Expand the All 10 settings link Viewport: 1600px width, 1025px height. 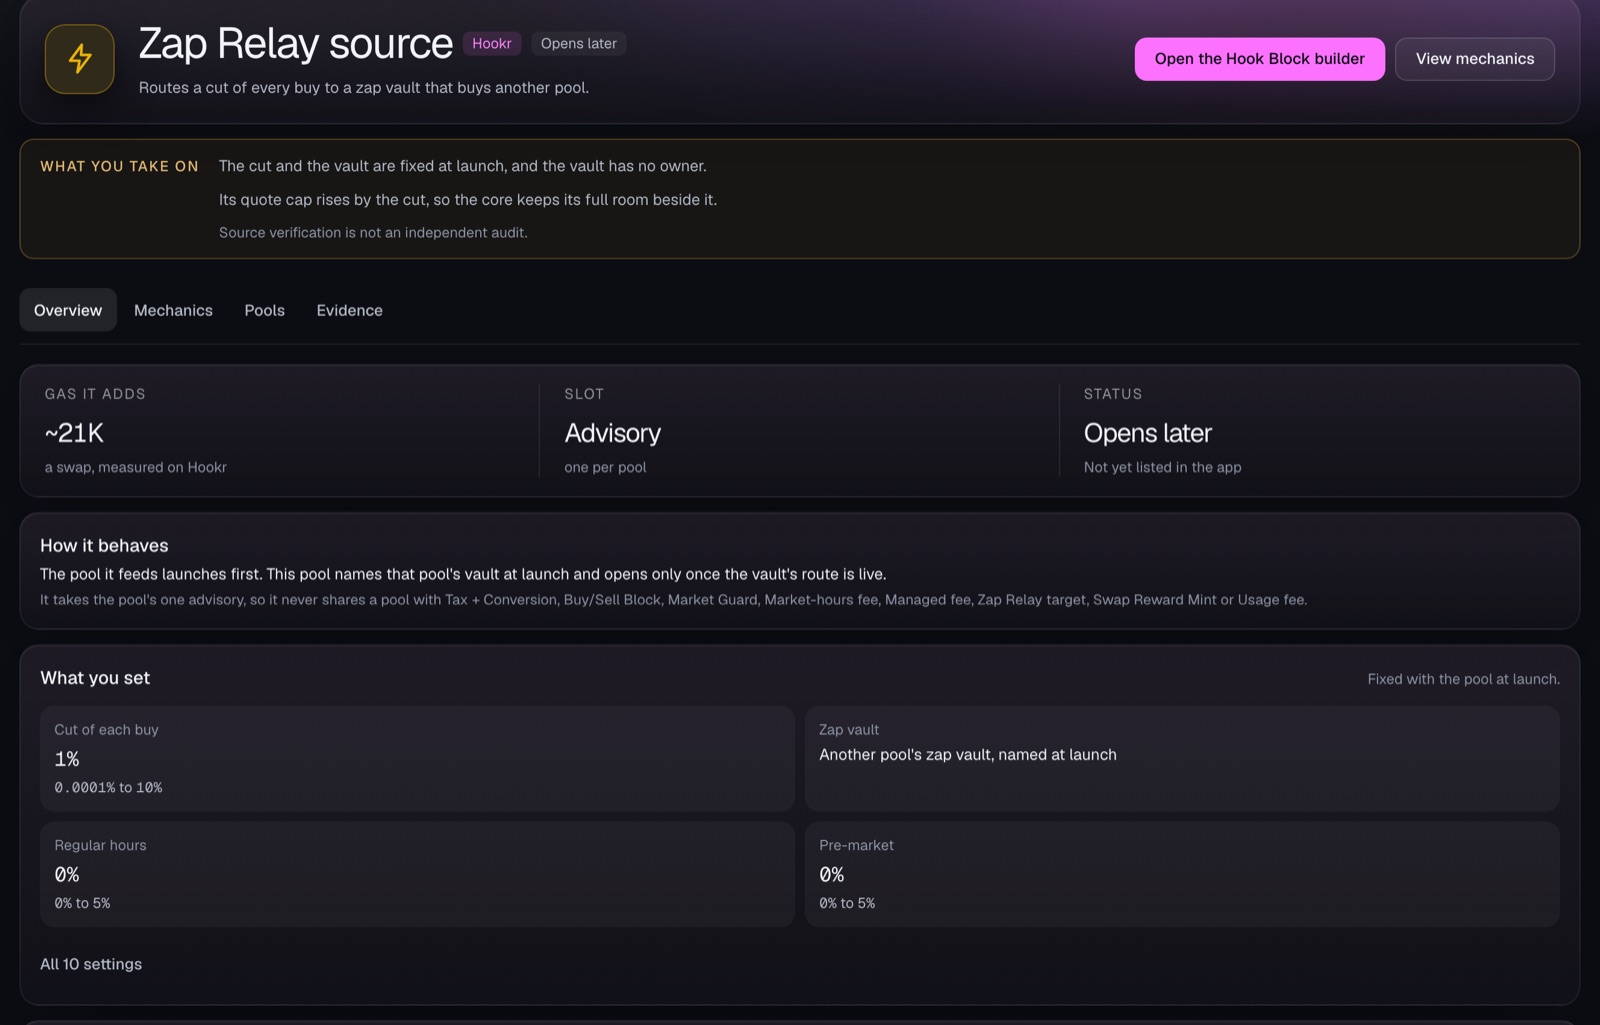tap(91, 964)
